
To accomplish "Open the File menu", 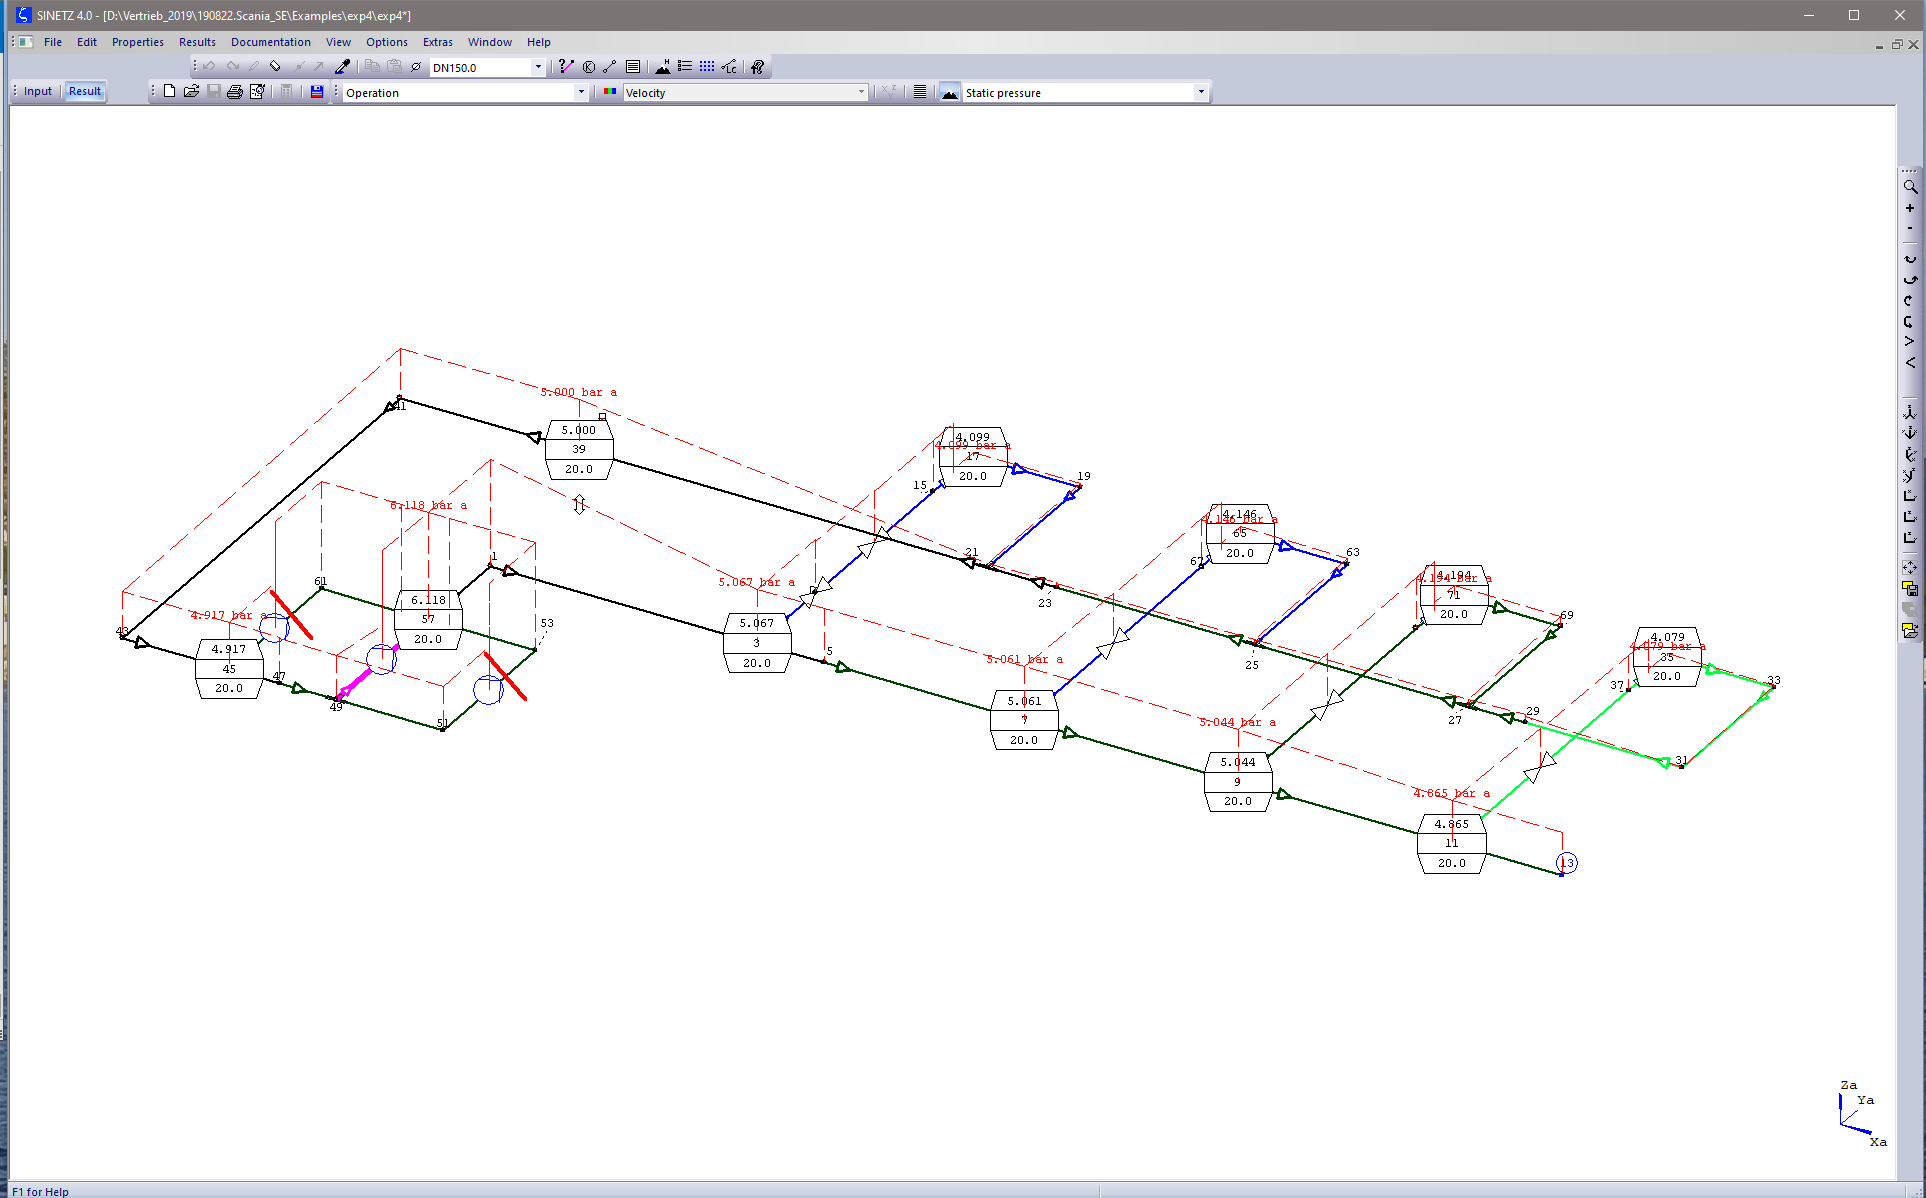I will [x=53, y=42].
